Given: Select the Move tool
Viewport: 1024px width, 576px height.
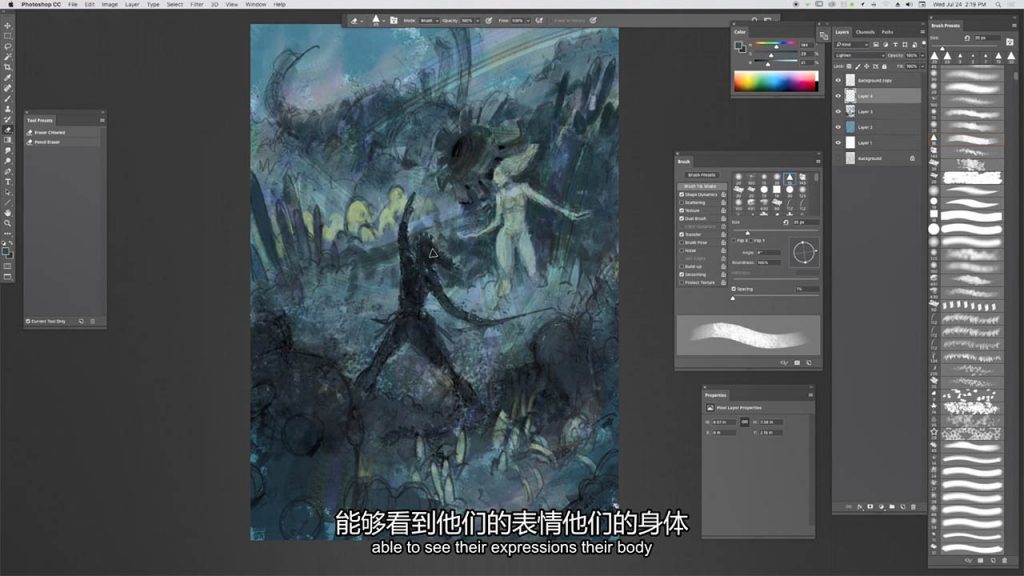Looking at the screenshot, I should [x=8, y=25].
